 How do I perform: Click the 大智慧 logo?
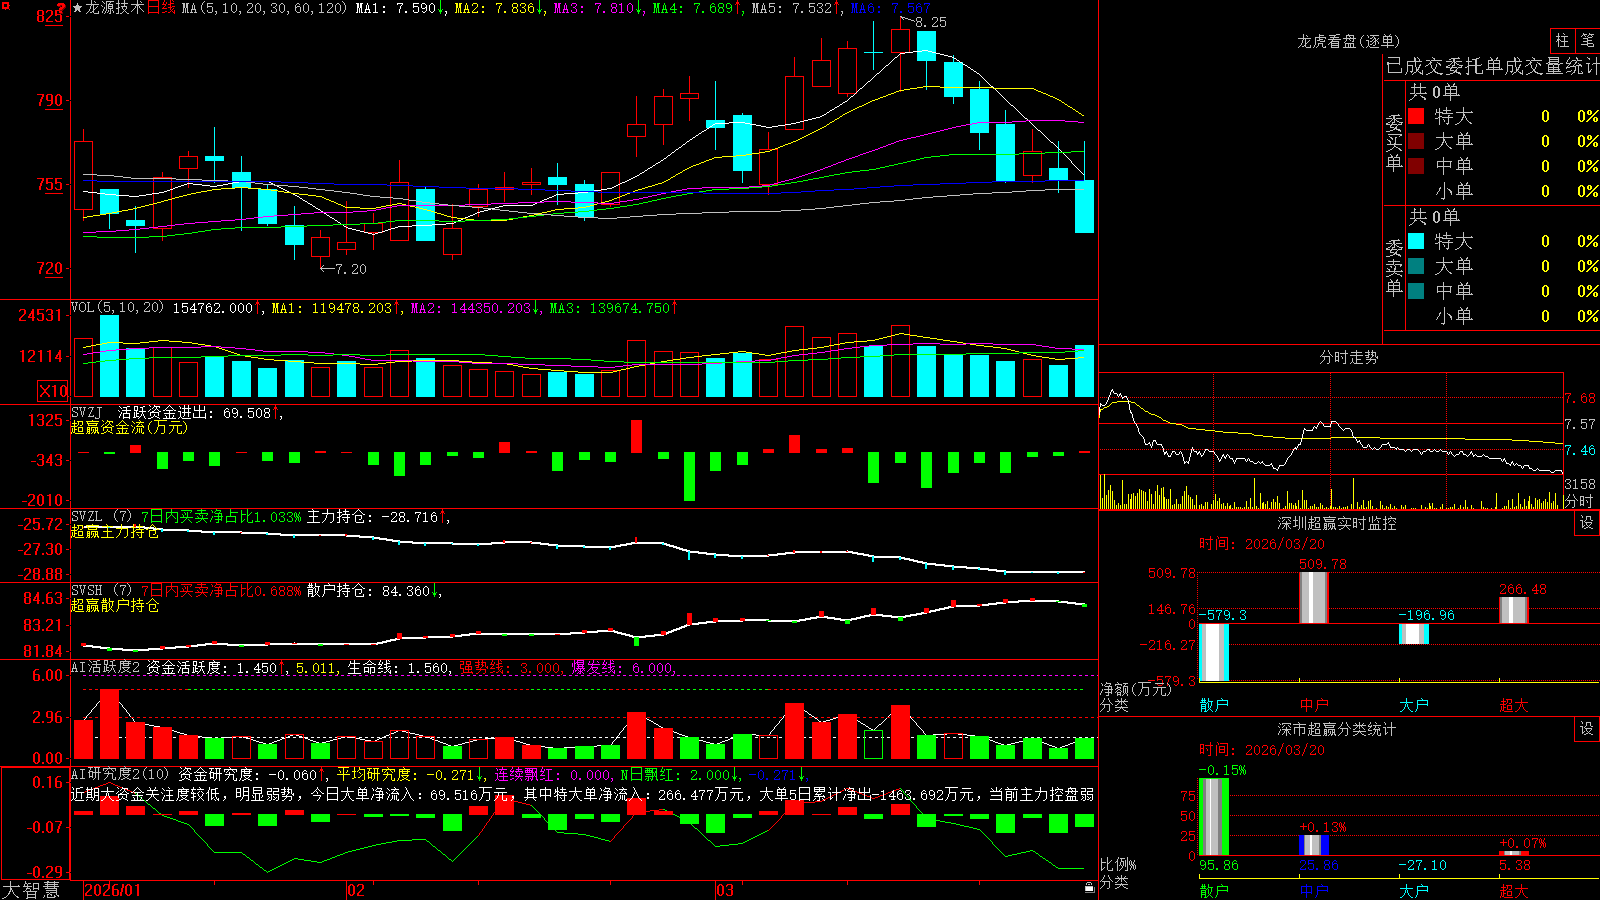click(31, 889)
